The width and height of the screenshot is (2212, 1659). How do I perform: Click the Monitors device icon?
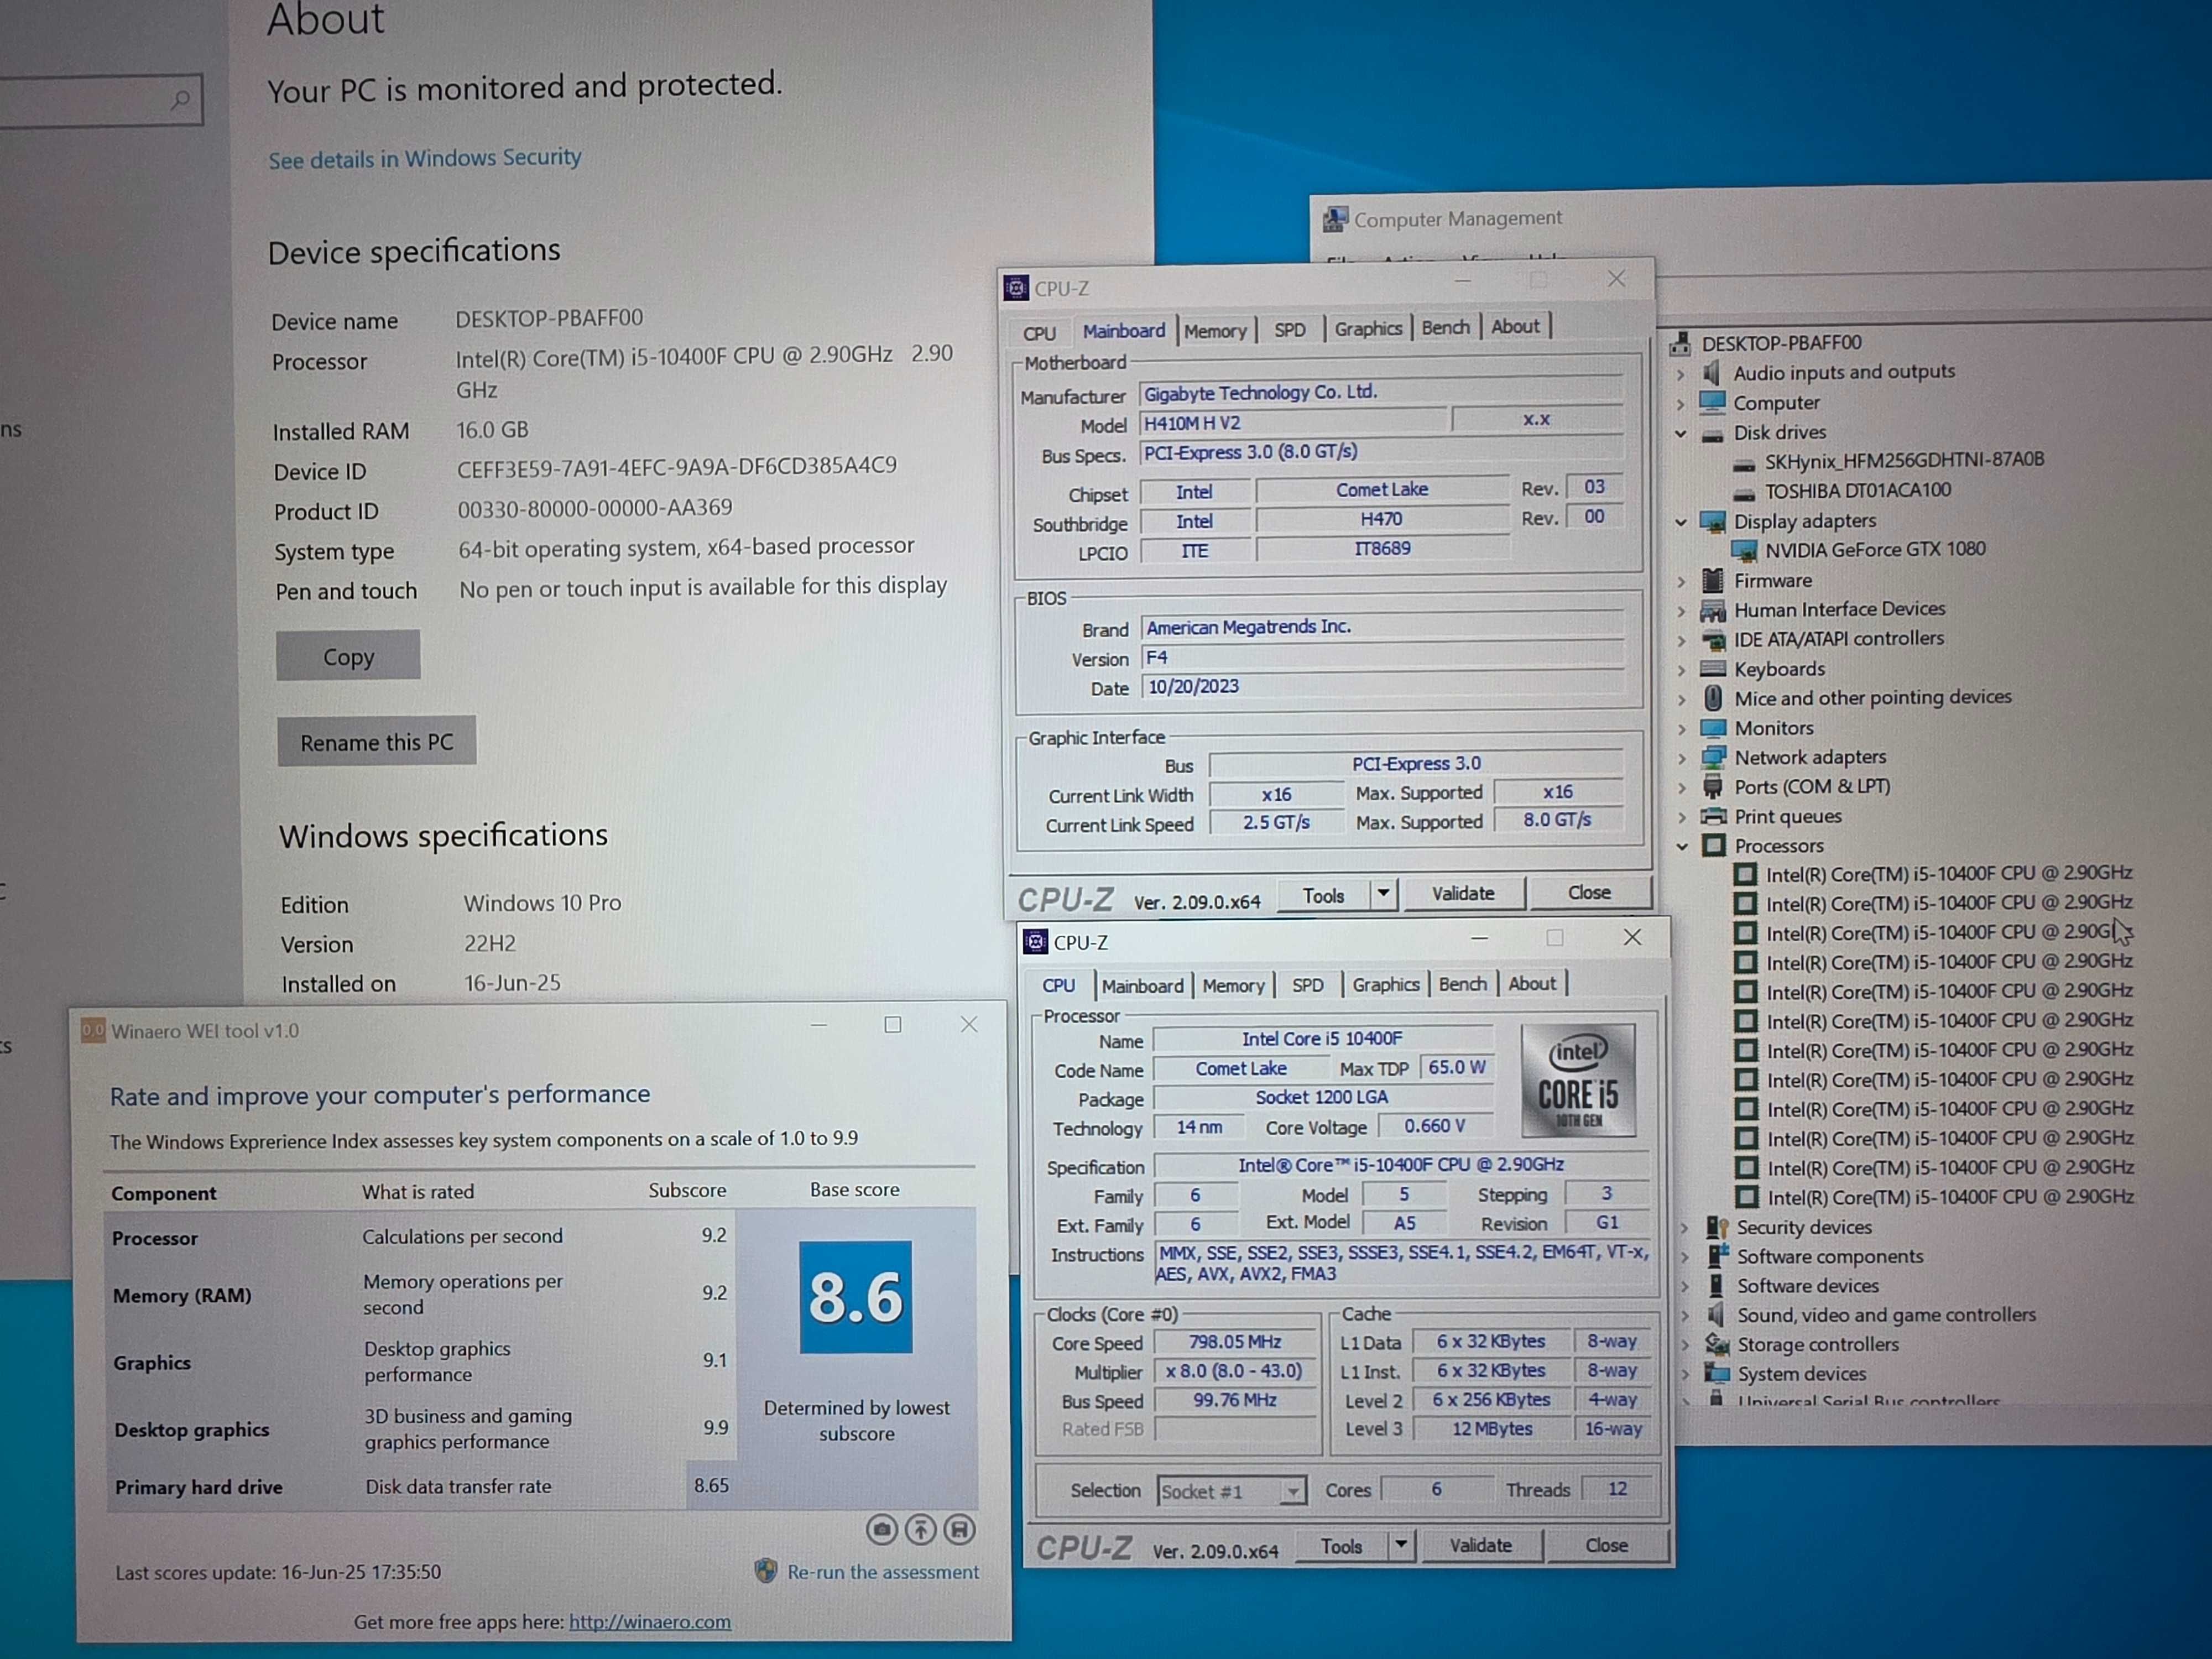coord(1713,728)
